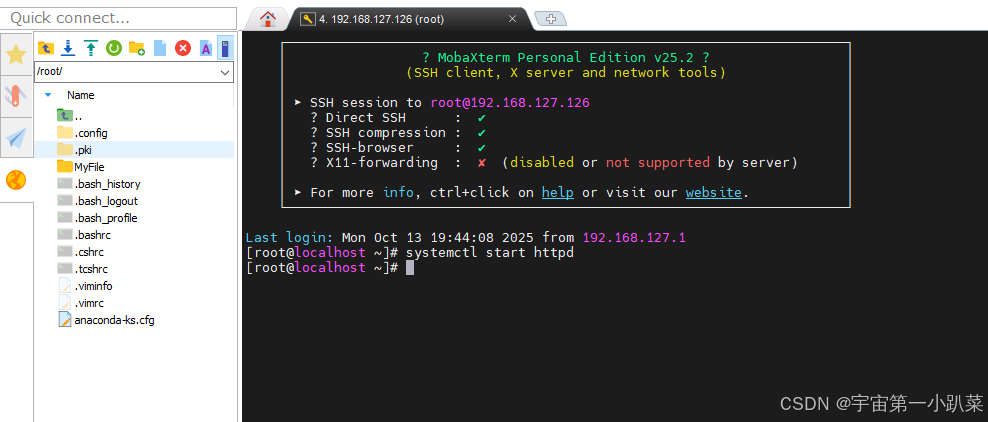Click the upload to current folder icon

pyautogui.click(x=91, y=47)
